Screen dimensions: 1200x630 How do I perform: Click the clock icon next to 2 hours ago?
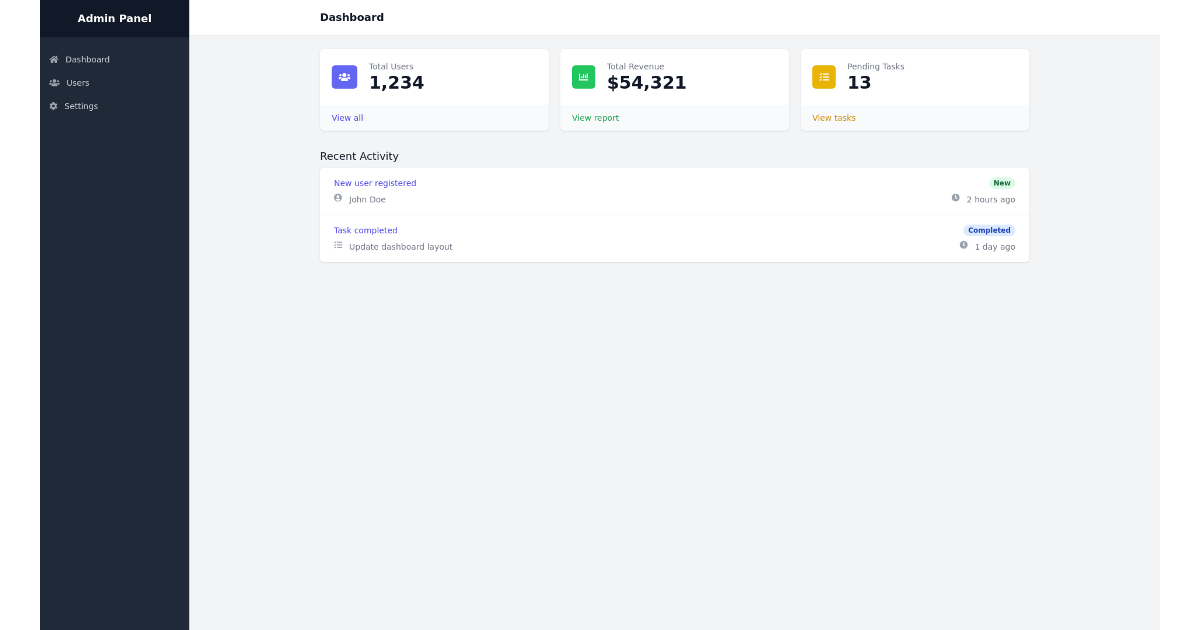pyautogui.click(x=957, y=199)
